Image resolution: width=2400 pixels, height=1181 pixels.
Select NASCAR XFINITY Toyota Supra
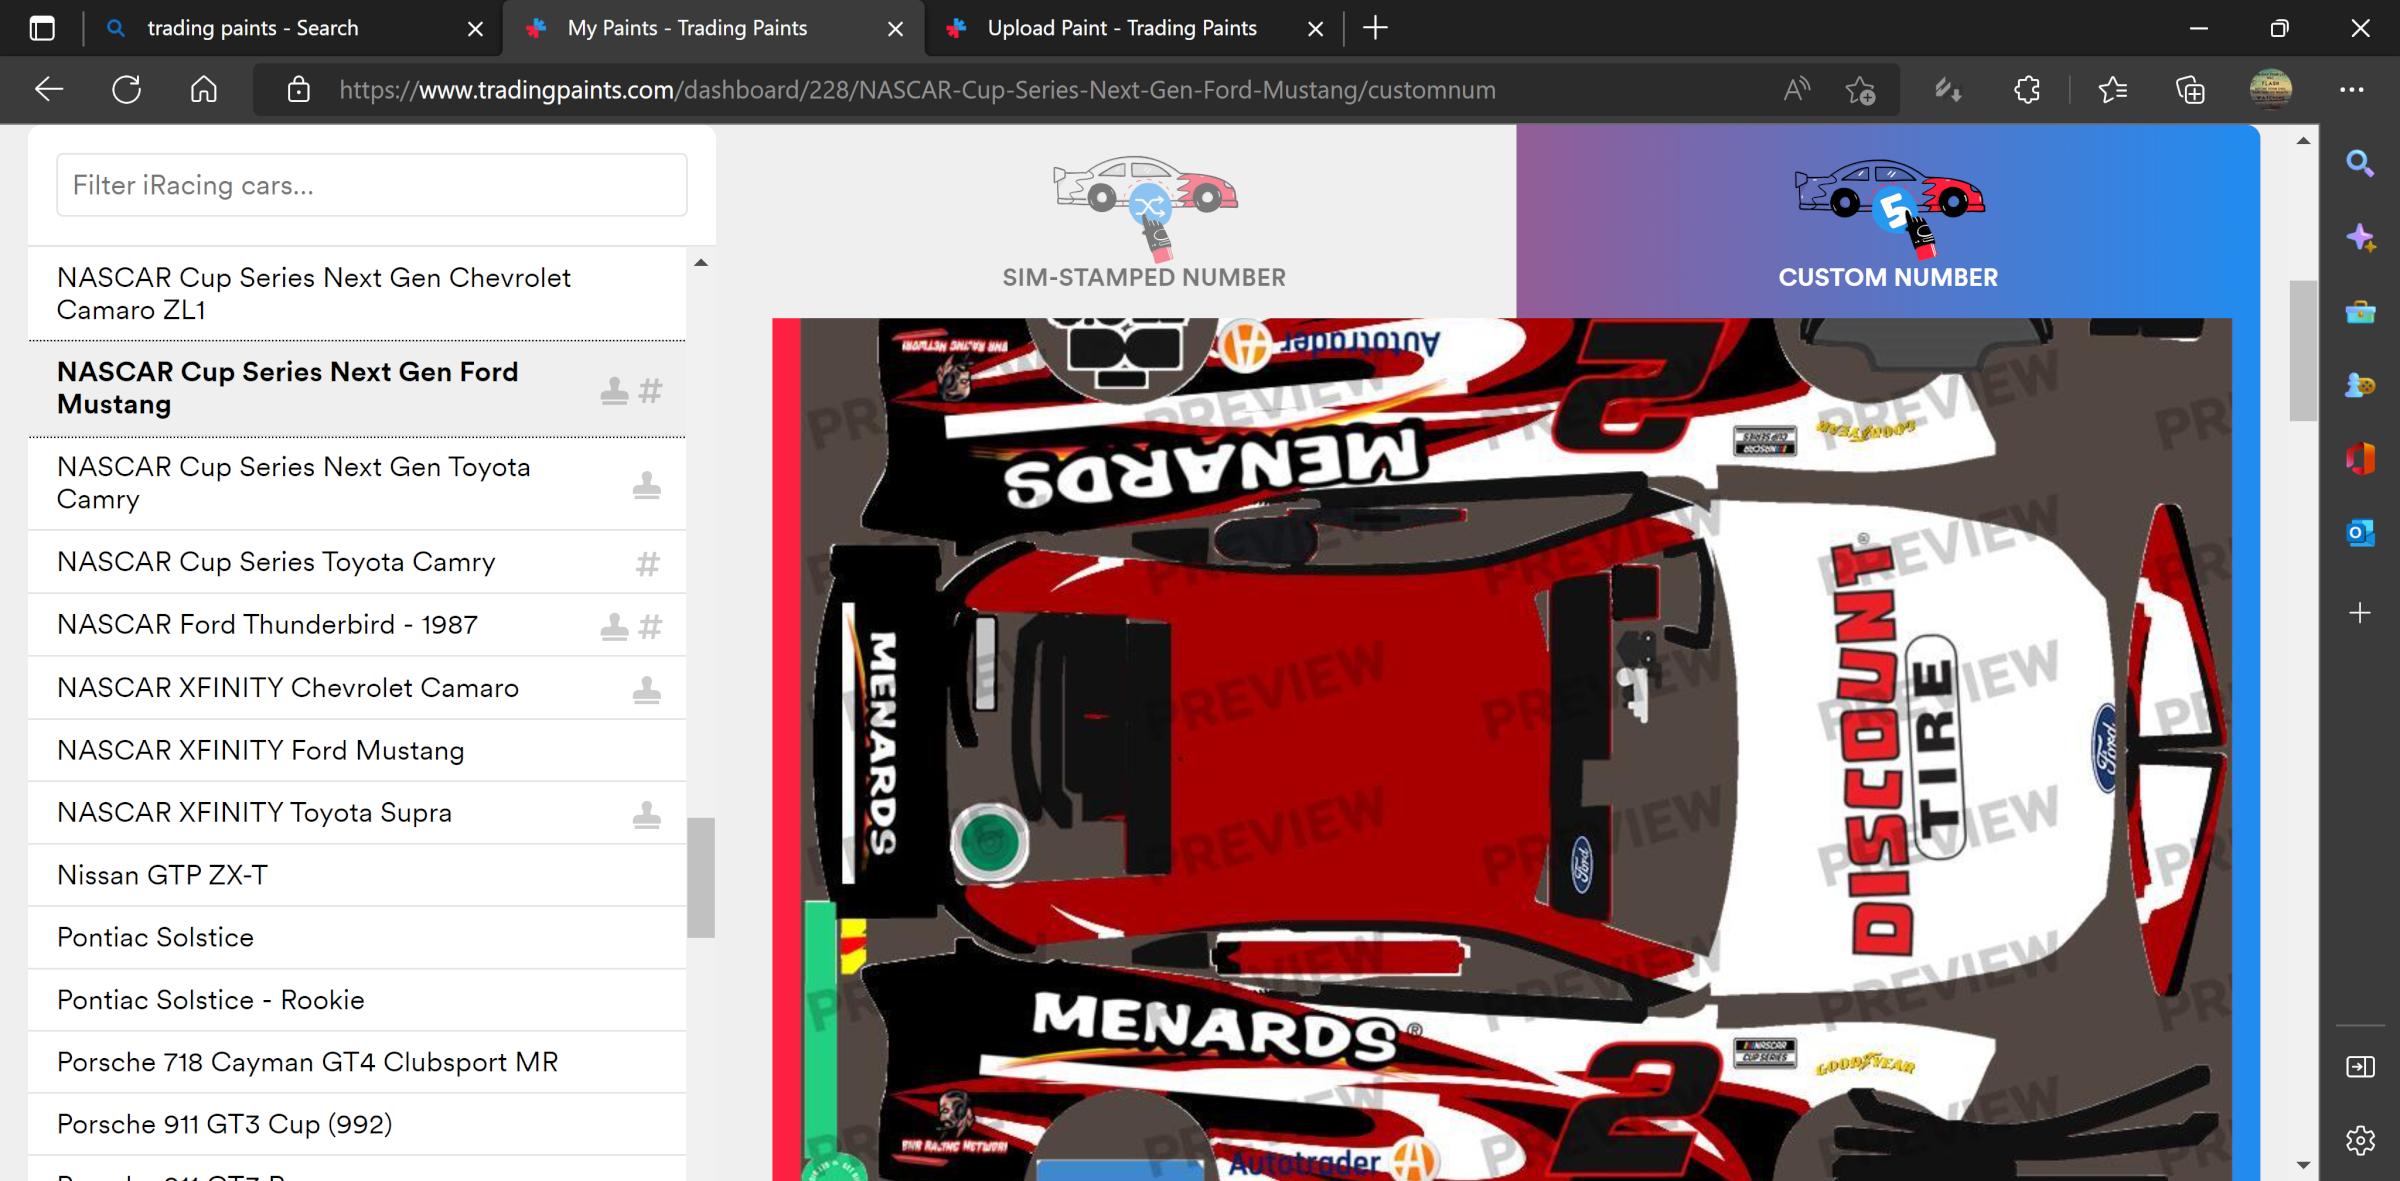point(357,813)
